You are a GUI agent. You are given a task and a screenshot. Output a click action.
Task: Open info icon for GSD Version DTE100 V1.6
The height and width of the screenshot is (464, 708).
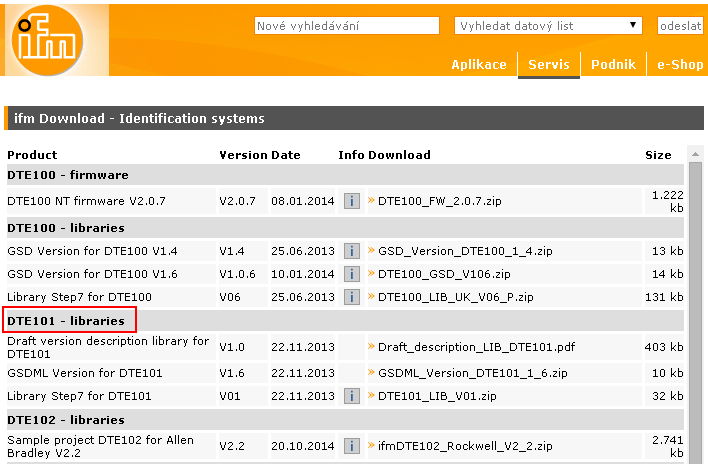pos(352,274)
